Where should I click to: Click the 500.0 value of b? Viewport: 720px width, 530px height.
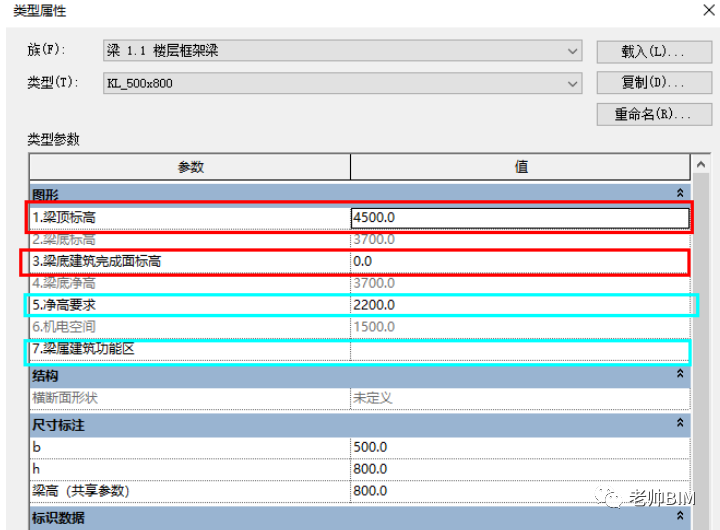click(x=520, y=447)
